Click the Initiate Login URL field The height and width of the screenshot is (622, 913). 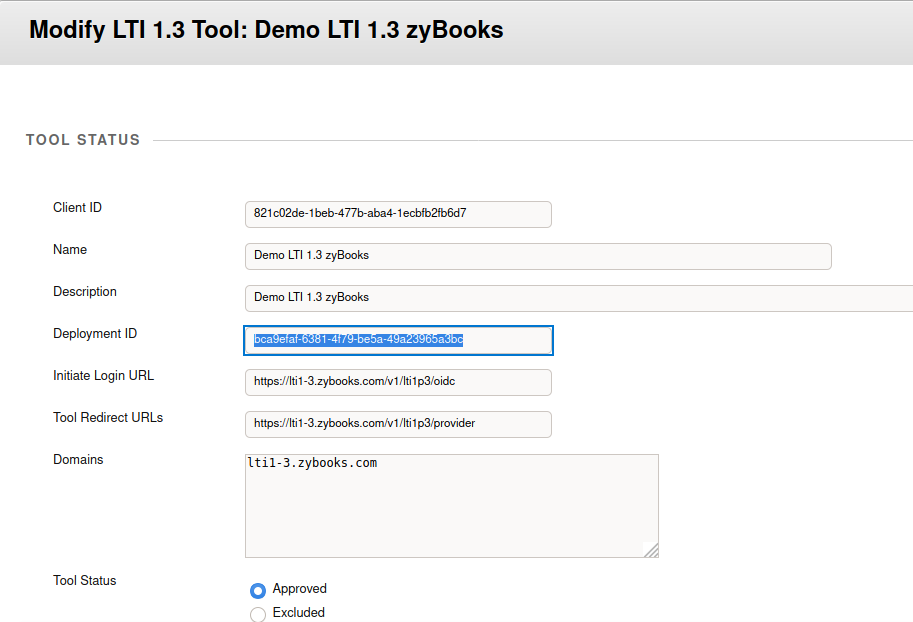pos(398,382)
